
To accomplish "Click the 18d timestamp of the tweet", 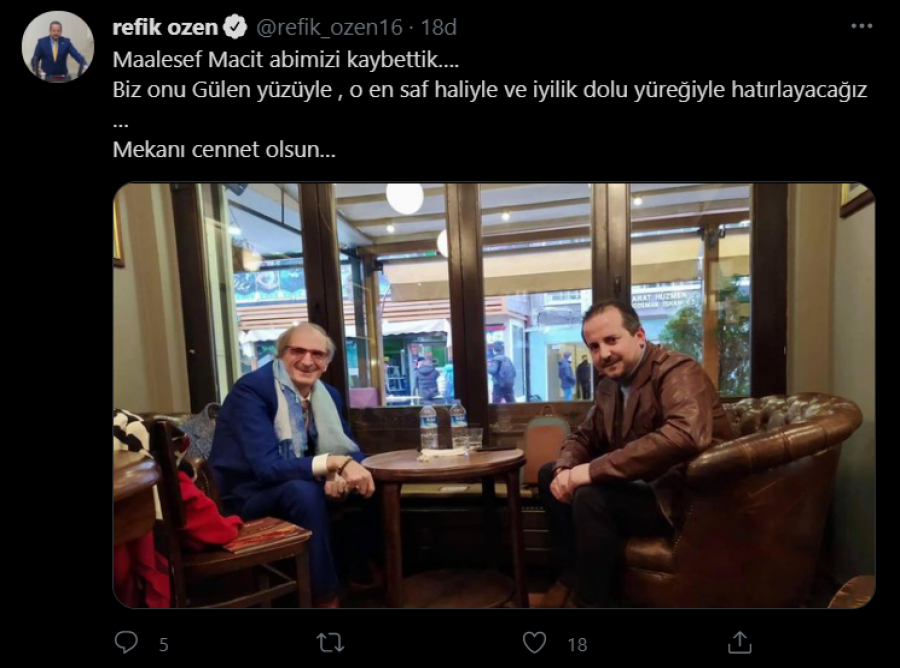I will point(439,28).
